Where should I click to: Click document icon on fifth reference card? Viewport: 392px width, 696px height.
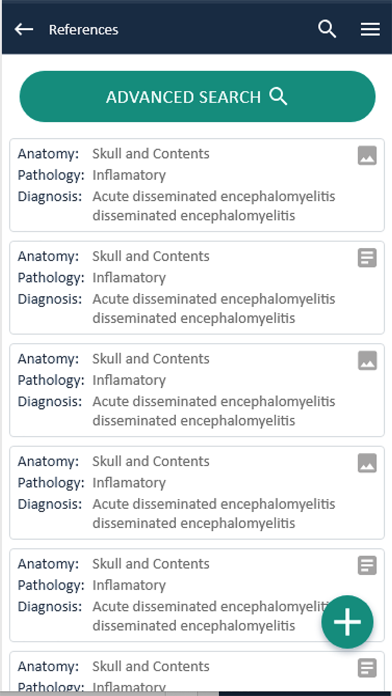pyautogui.click(x=367, y=566)
